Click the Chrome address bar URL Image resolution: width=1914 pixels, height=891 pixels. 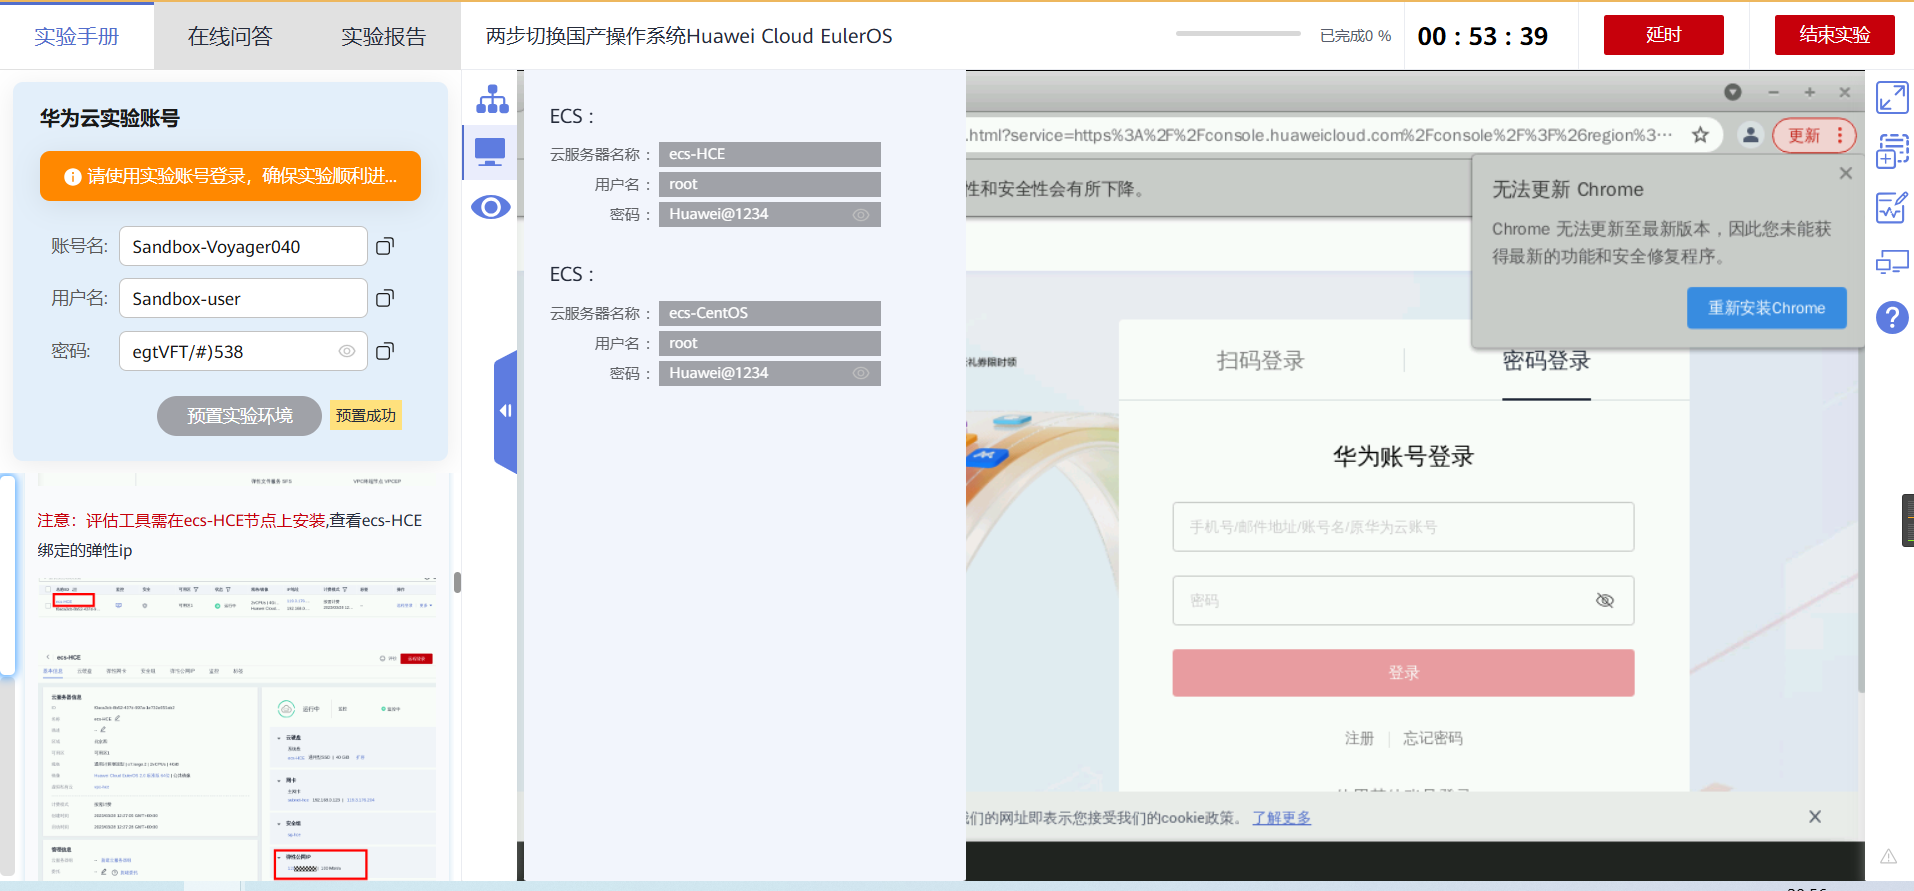point(1320,135)
